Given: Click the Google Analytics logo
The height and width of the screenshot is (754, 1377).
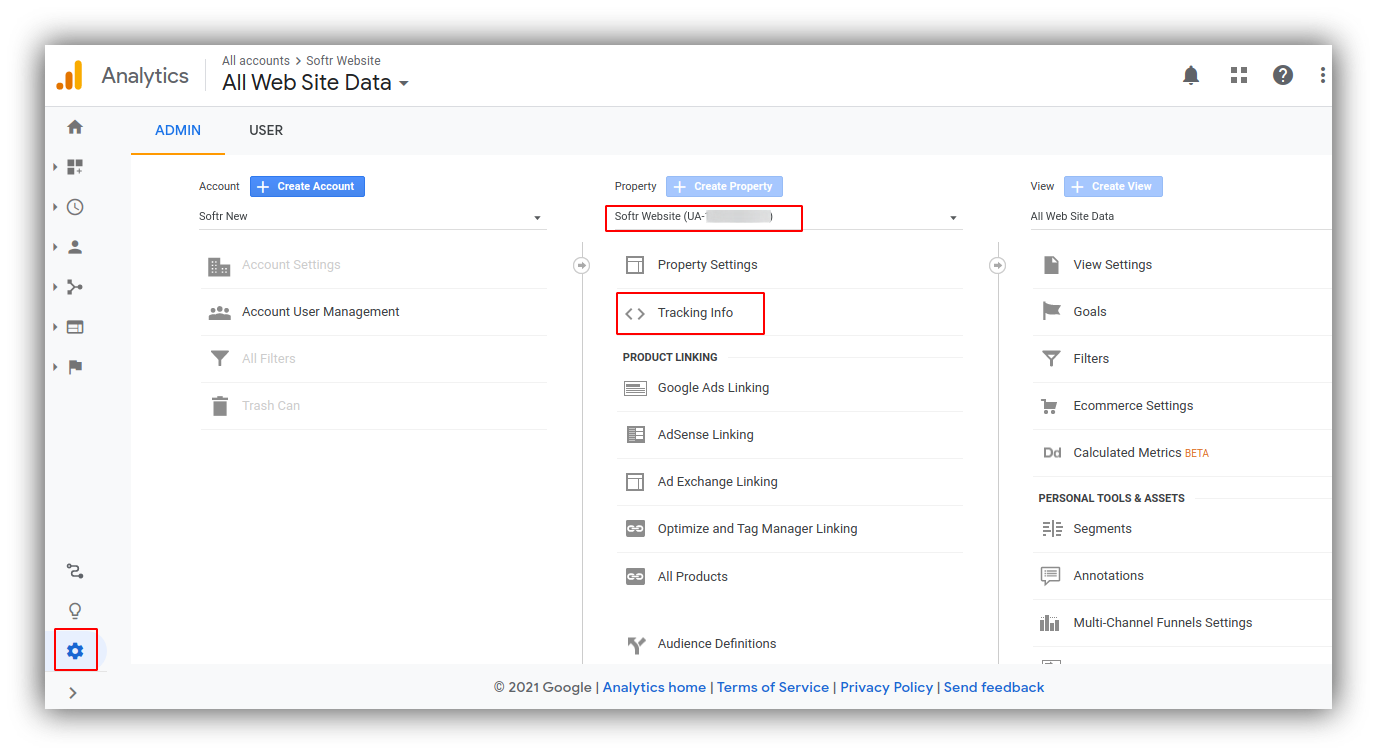Looking at the screenshot, I should (x=70, y=76).
